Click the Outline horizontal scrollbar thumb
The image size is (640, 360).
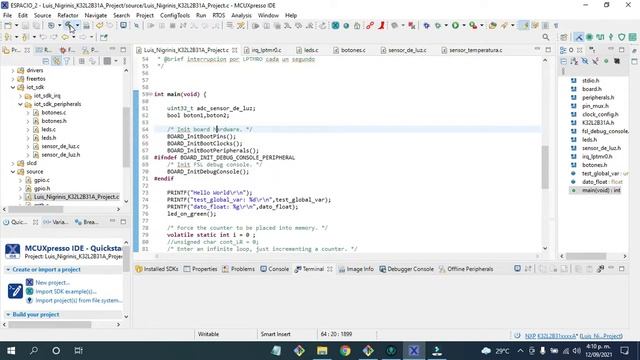(x=586, y=256)
